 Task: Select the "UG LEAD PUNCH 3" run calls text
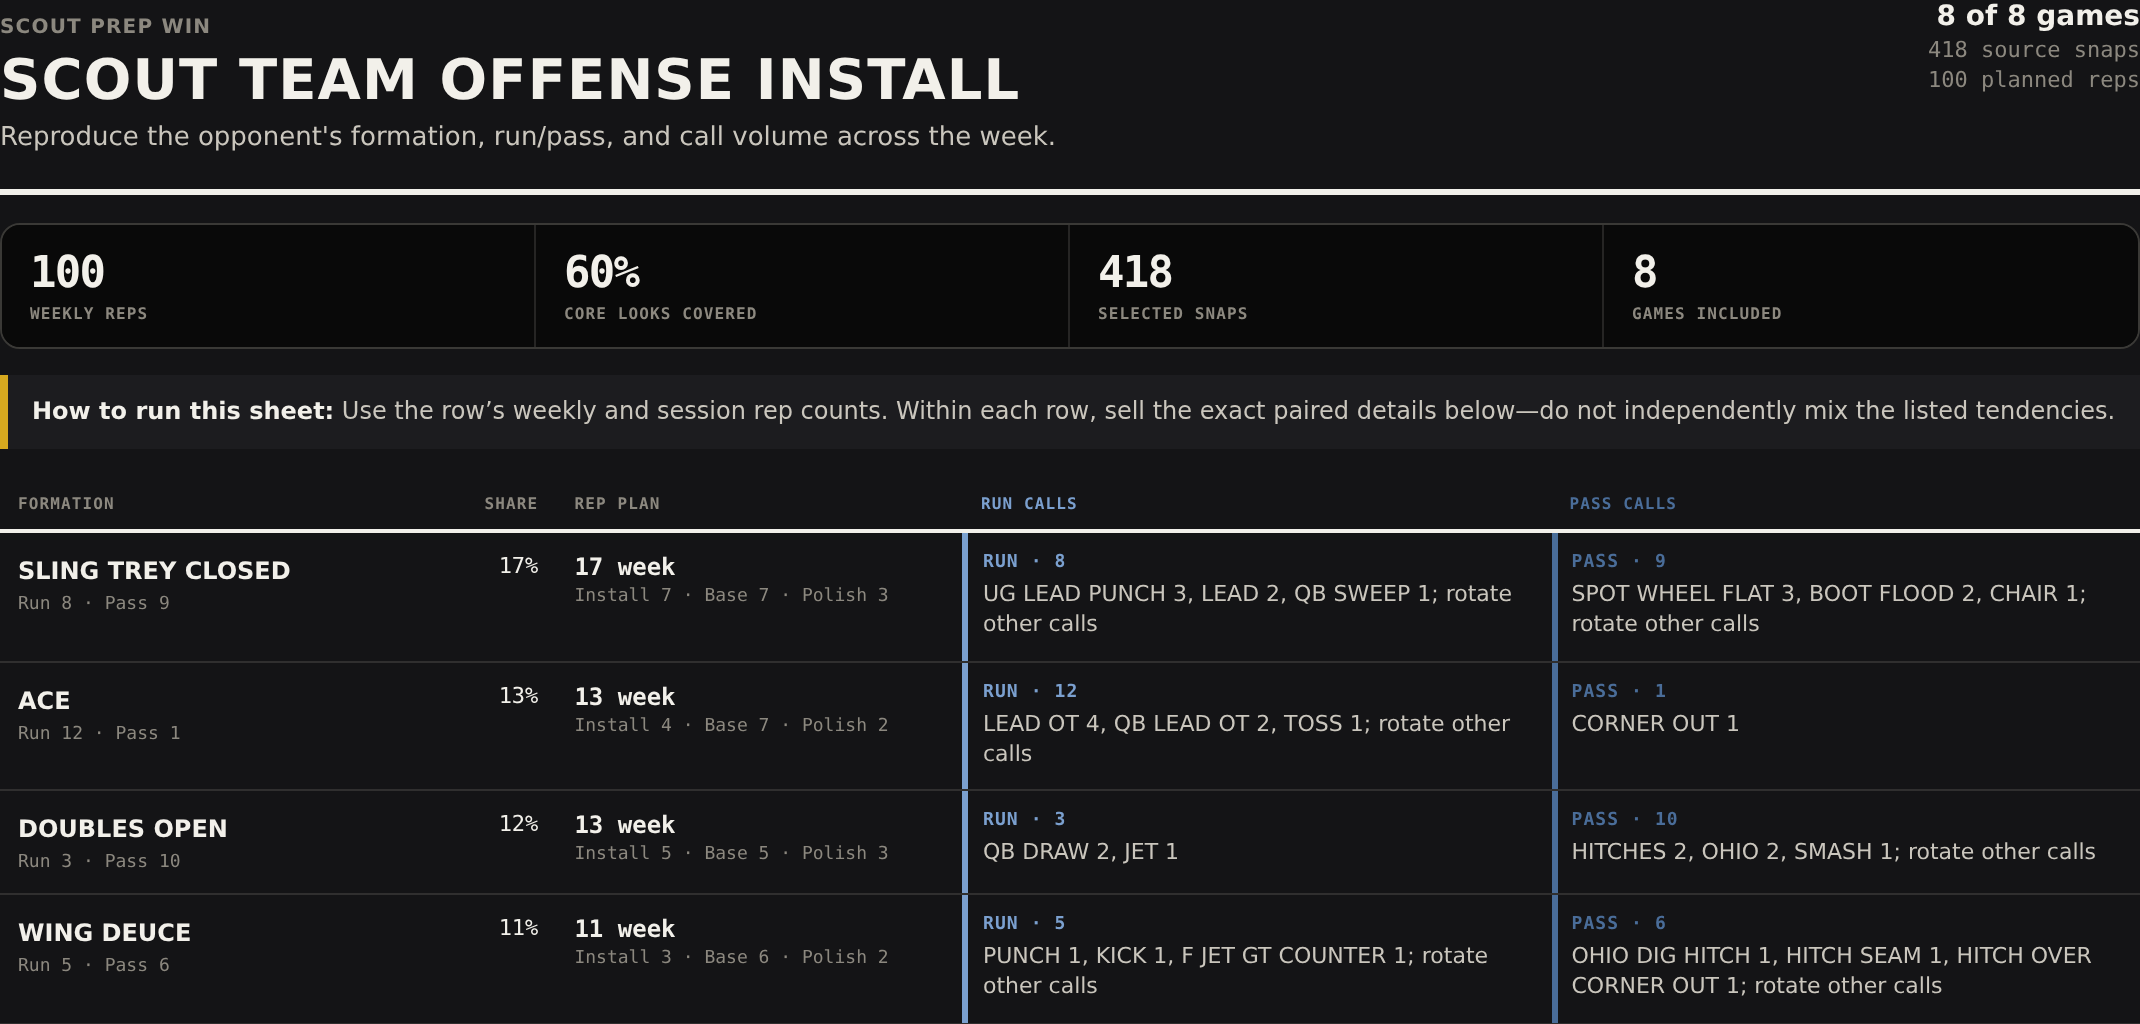click(1247, 608)
